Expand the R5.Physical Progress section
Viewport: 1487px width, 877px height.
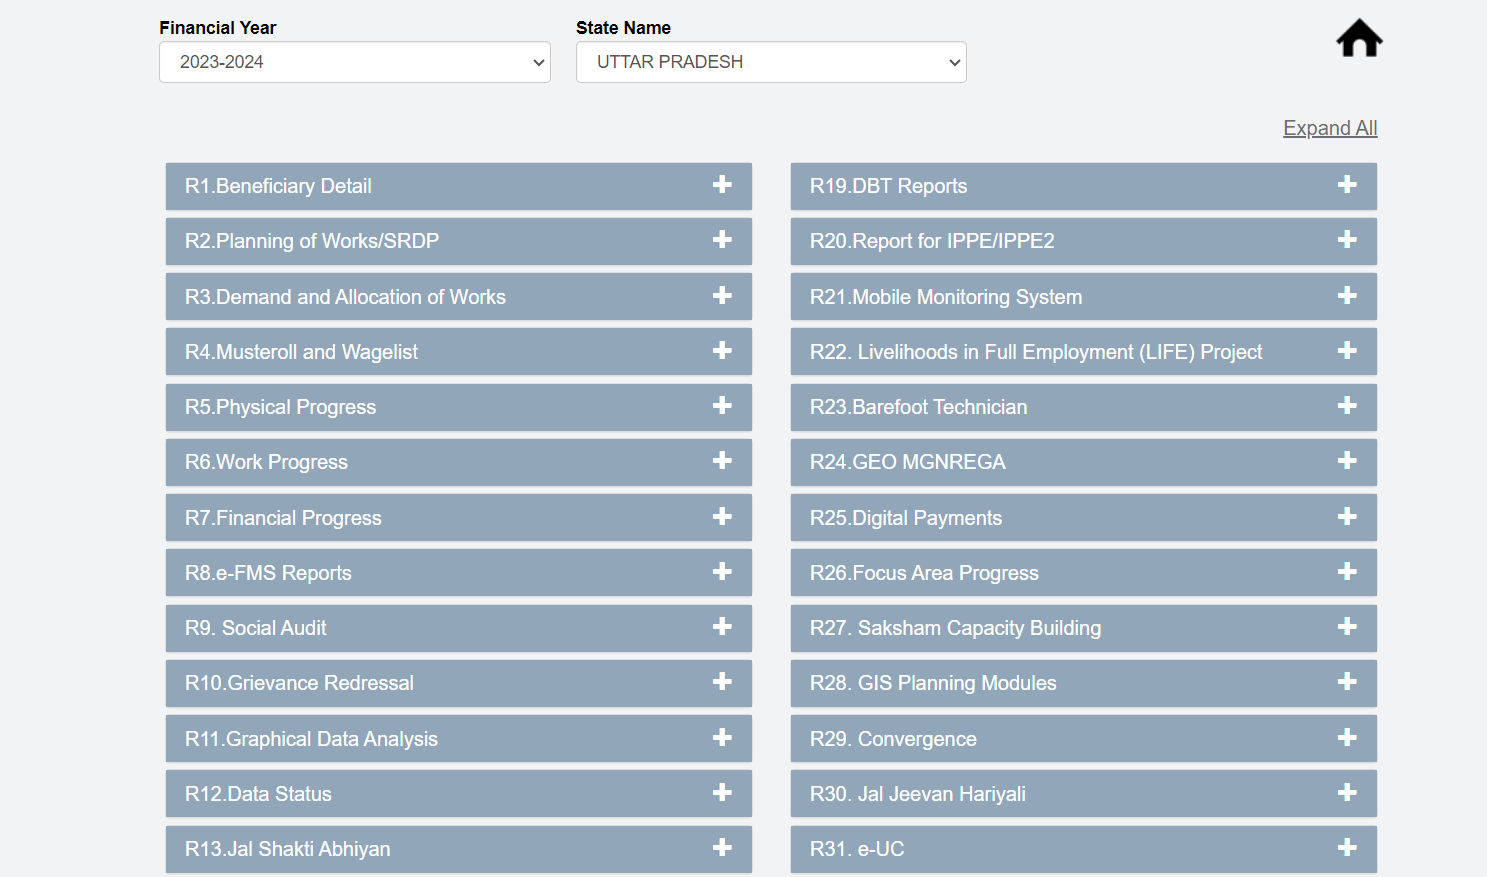280,407
